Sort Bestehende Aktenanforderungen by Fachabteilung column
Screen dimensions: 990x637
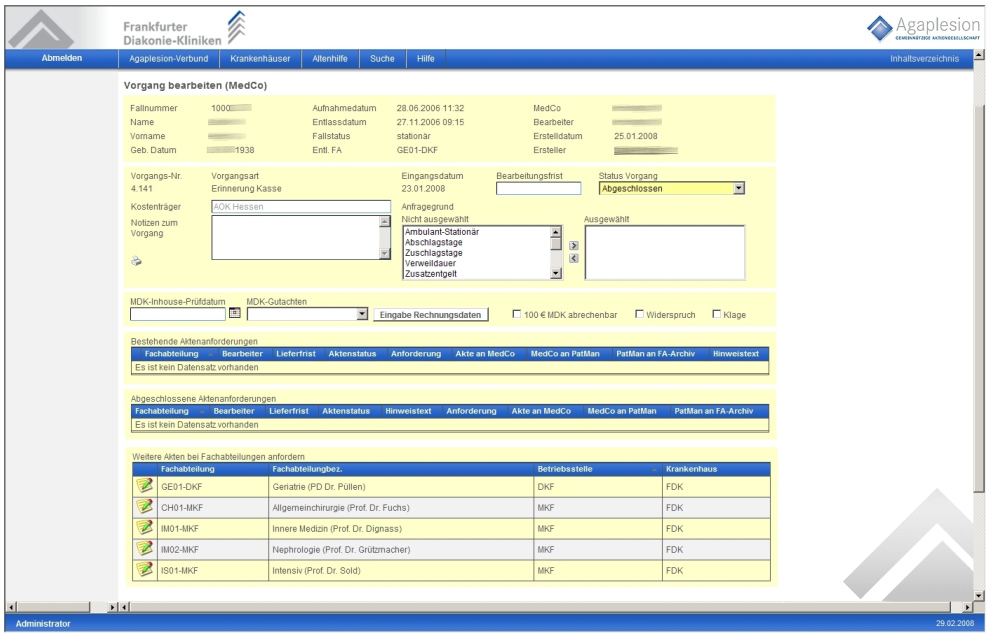point(172,354)
